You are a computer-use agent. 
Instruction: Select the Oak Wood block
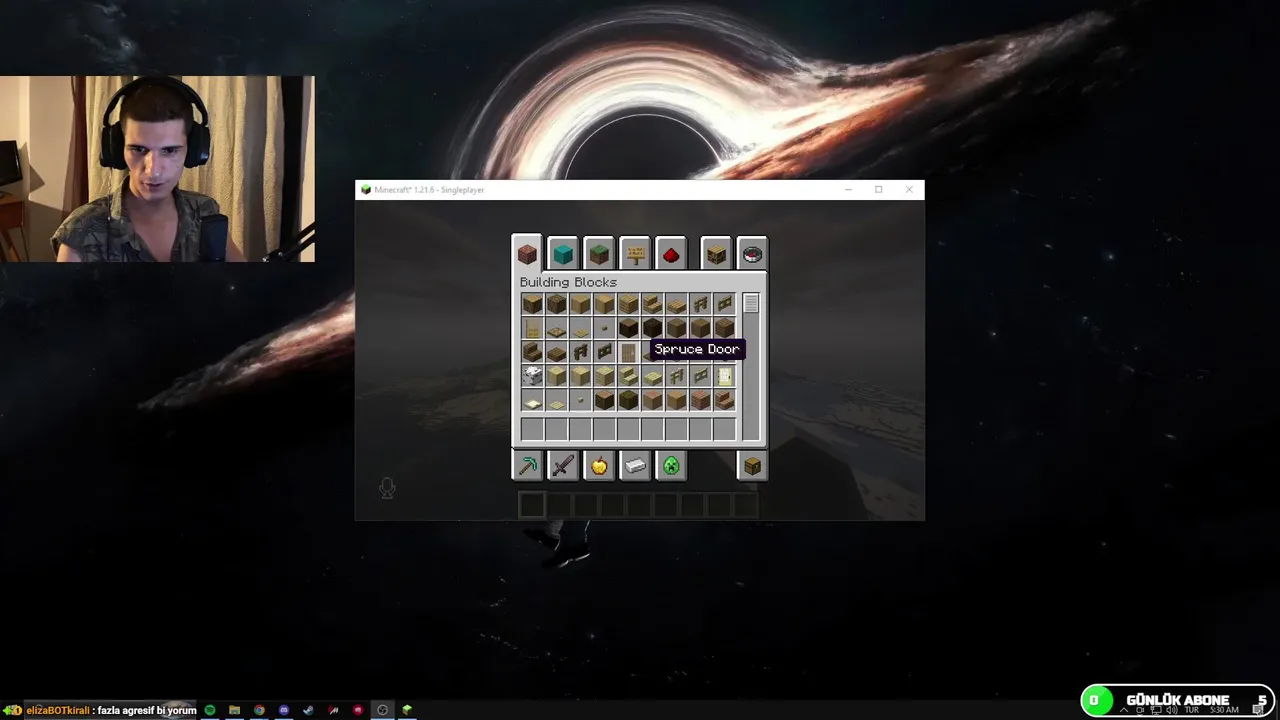[556, 304]
